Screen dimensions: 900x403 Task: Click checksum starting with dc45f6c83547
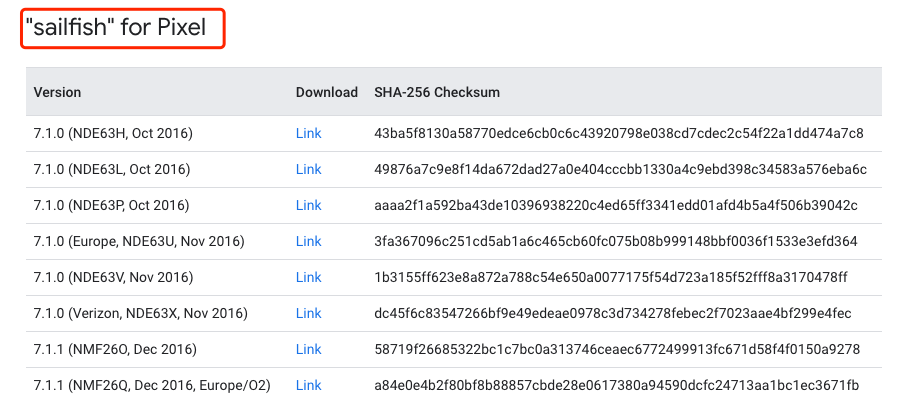pos(613,313)
